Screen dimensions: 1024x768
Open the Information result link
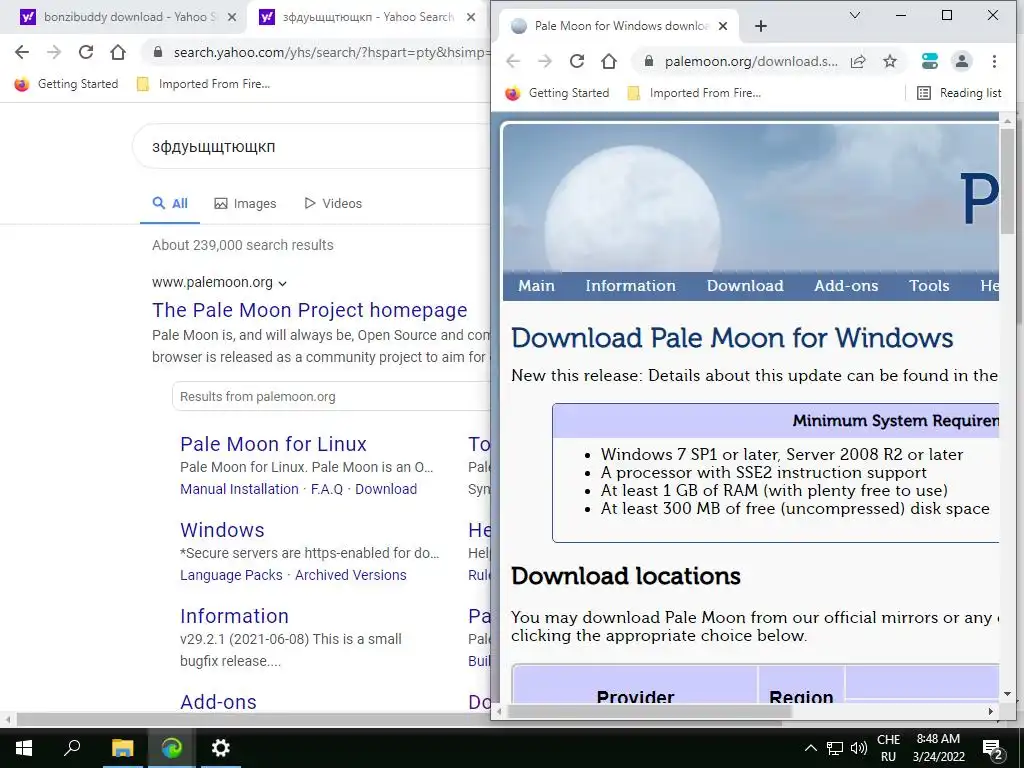234,616
